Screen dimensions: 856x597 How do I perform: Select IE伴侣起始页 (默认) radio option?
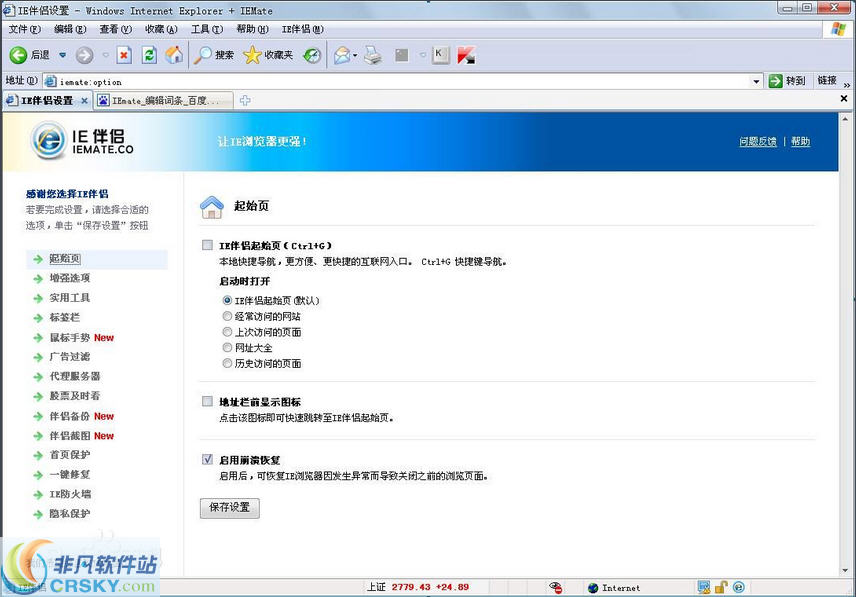tap(227, 300)
